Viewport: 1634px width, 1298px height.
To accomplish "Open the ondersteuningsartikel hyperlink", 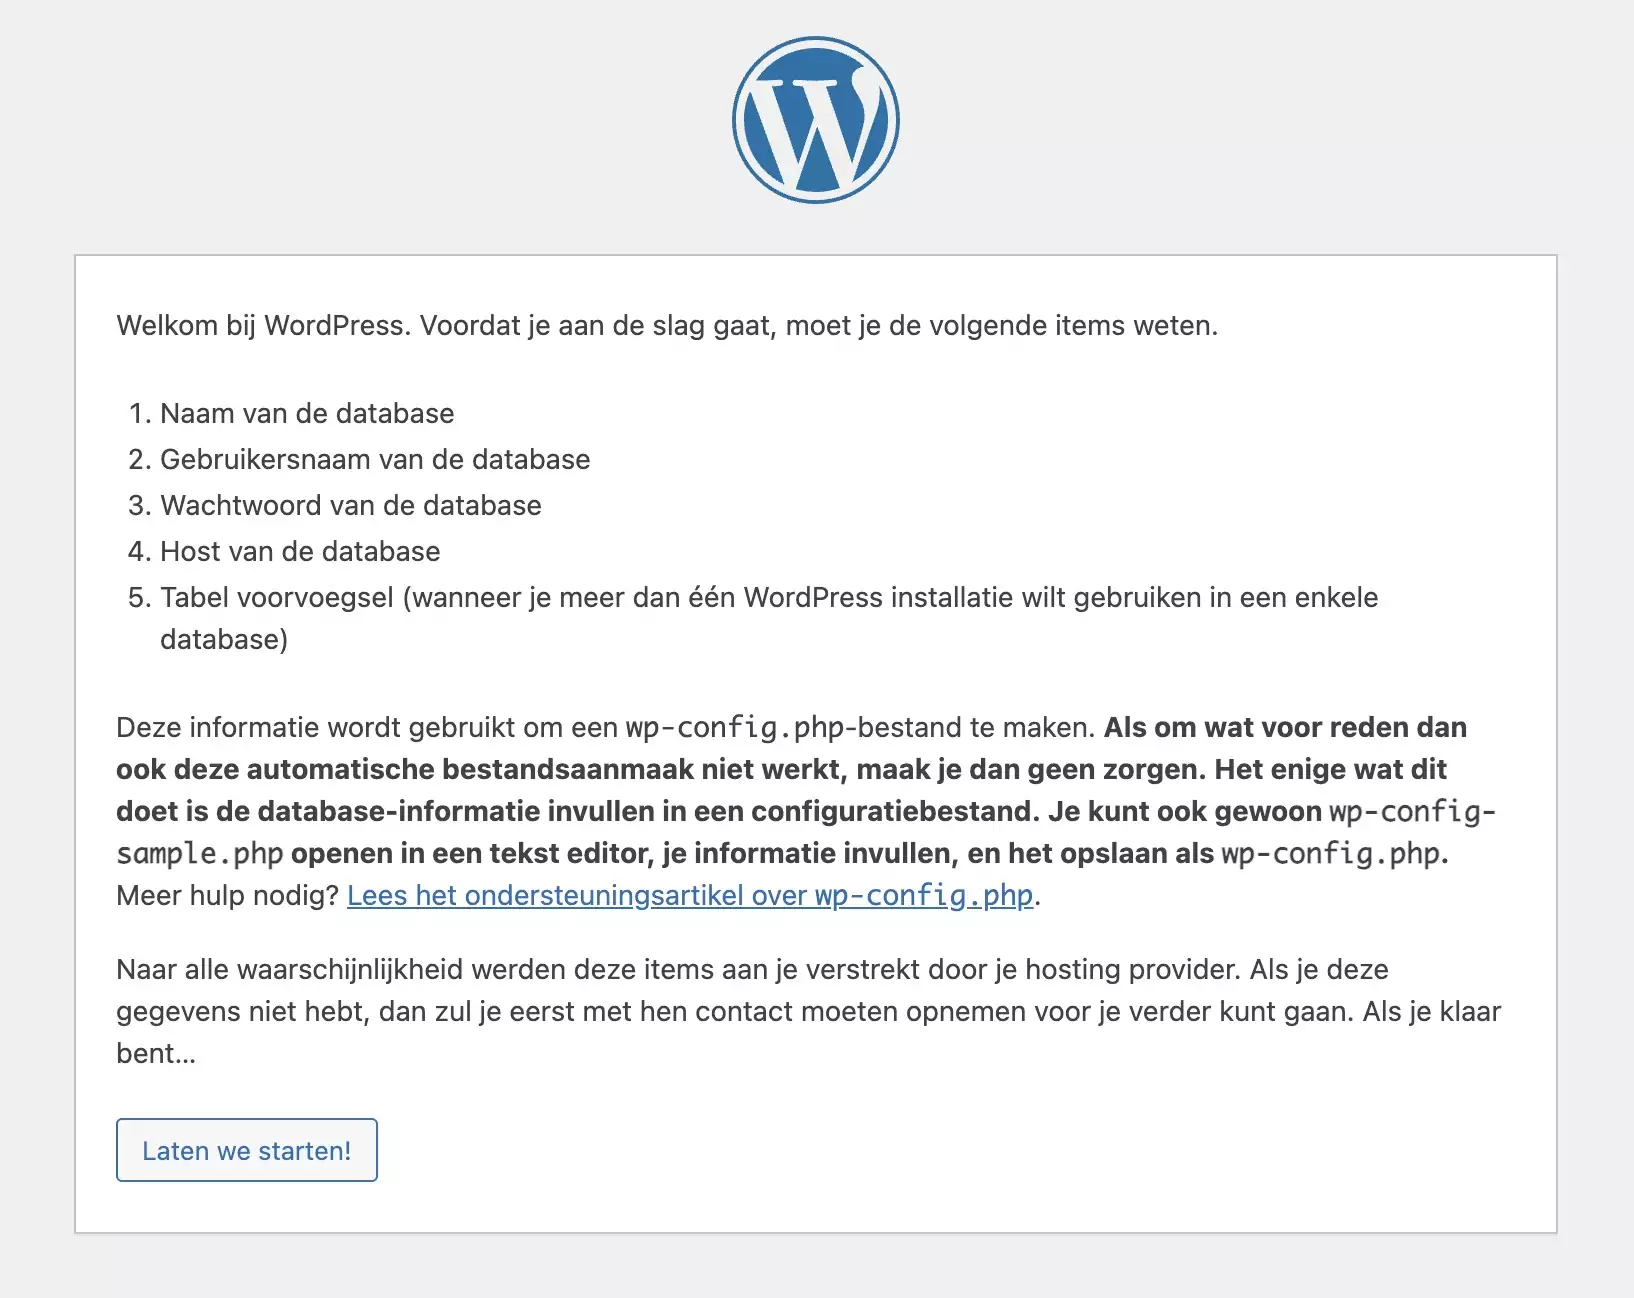I will 690,896.
